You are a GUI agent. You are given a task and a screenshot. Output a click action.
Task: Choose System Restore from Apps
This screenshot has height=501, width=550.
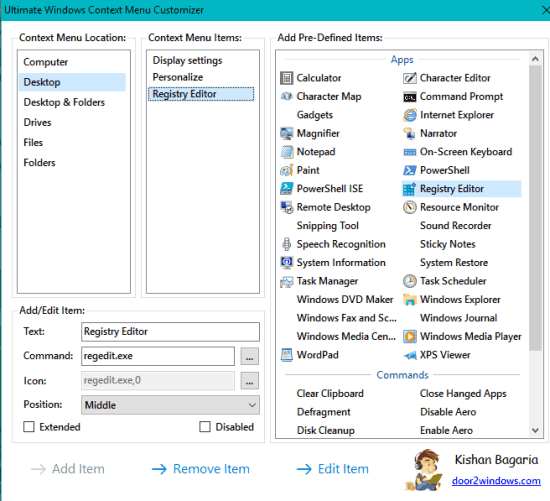454,262
